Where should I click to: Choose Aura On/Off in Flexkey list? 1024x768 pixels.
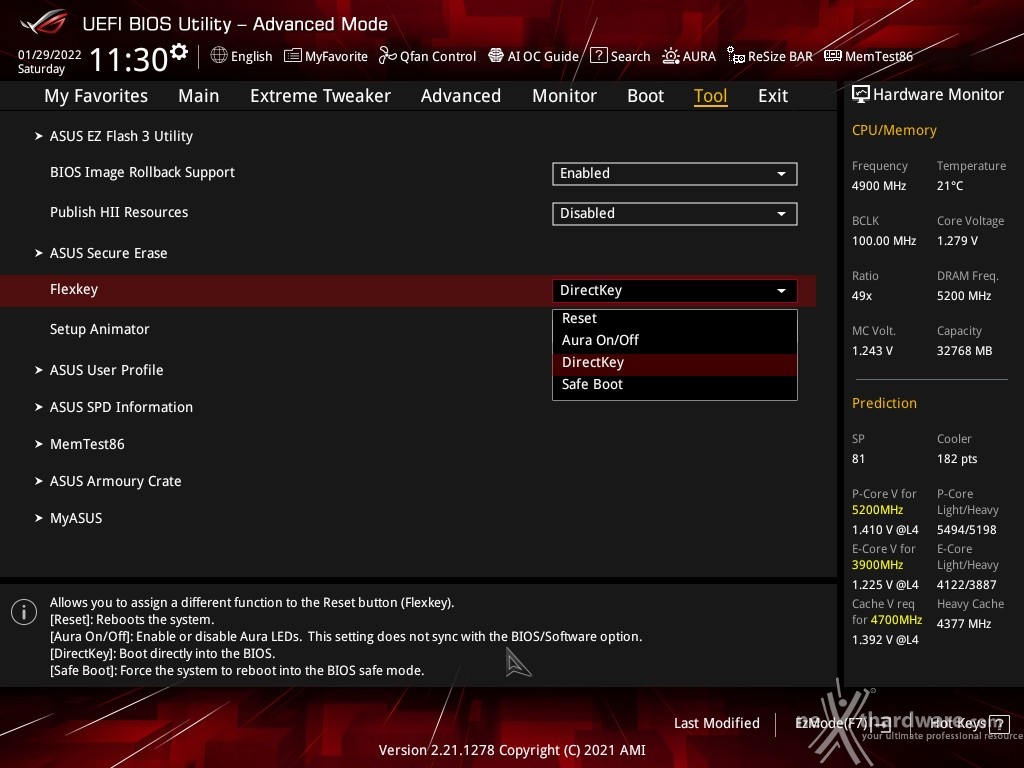675,340
